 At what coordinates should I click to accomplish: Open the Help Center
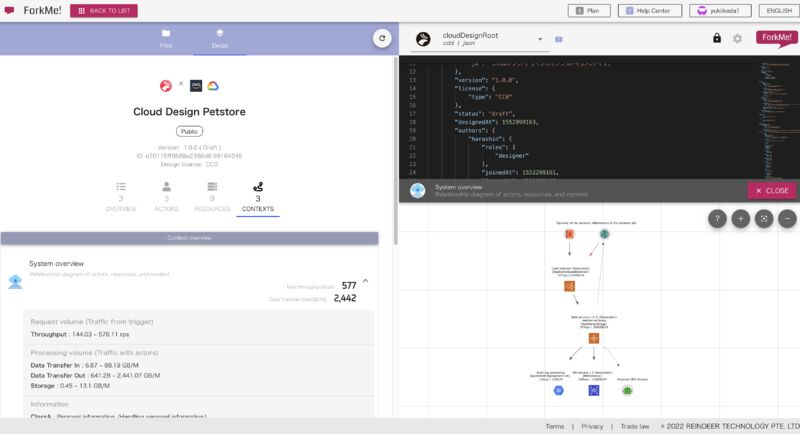pos(649,11)
